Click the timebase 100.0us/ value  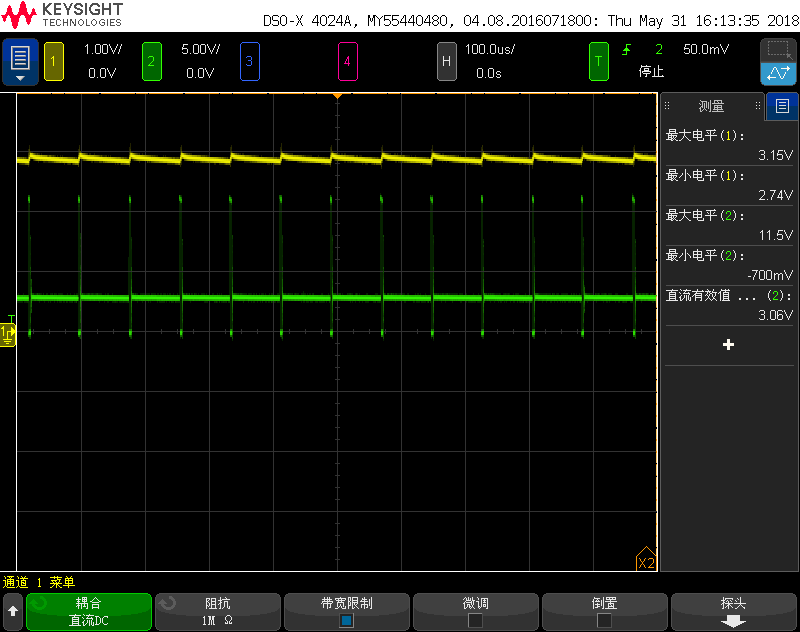(x=490, y=49)
